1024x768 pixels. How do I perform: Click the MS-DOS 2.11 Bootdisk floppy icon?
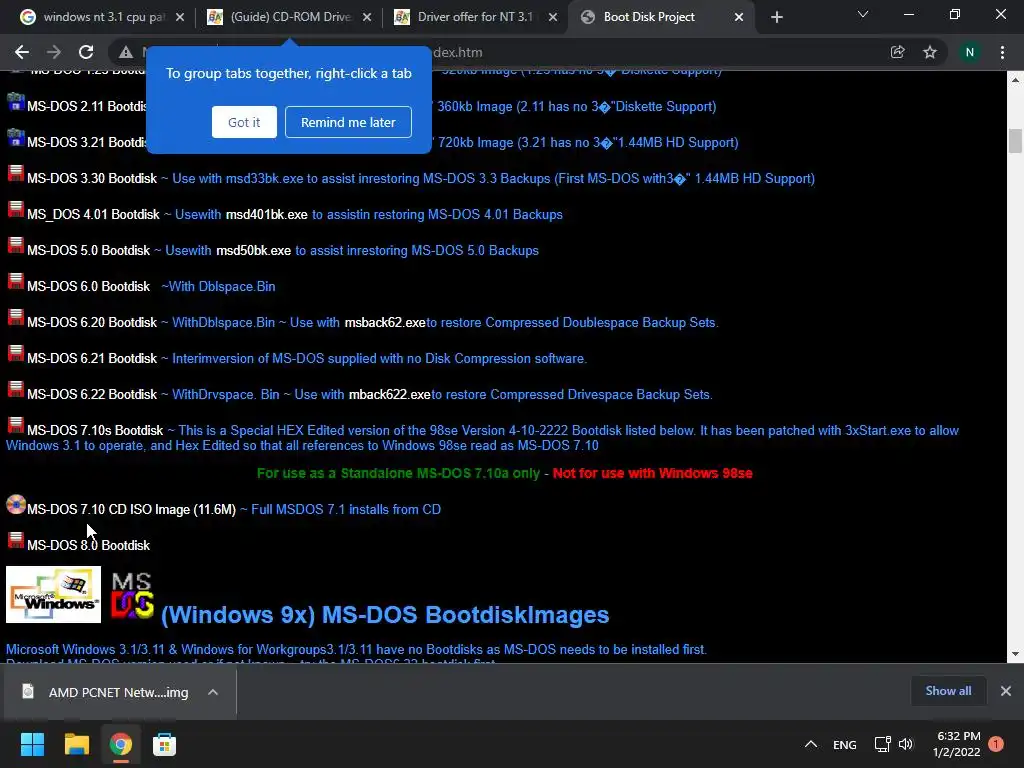tap(16, 102)
